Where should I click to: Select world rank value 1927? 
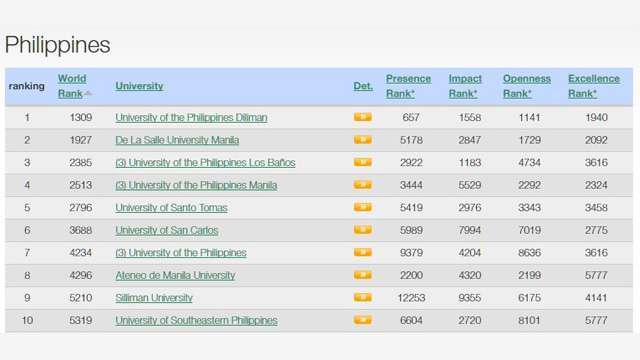coord(80,140)
